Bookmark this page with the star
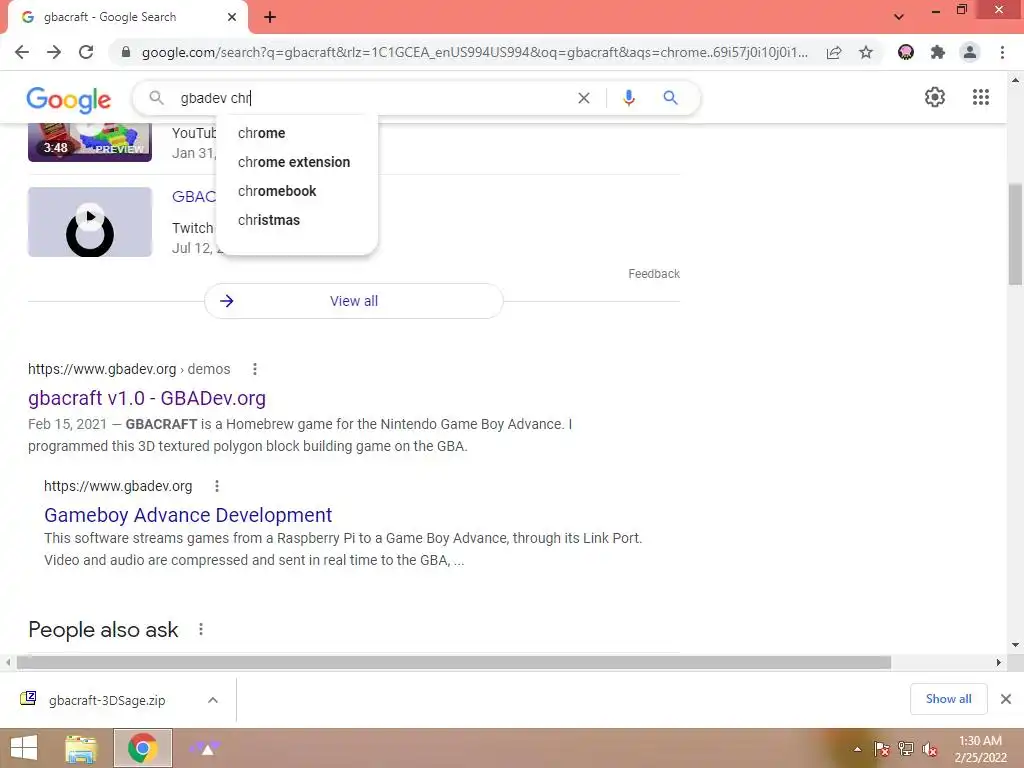 [866, 52]
